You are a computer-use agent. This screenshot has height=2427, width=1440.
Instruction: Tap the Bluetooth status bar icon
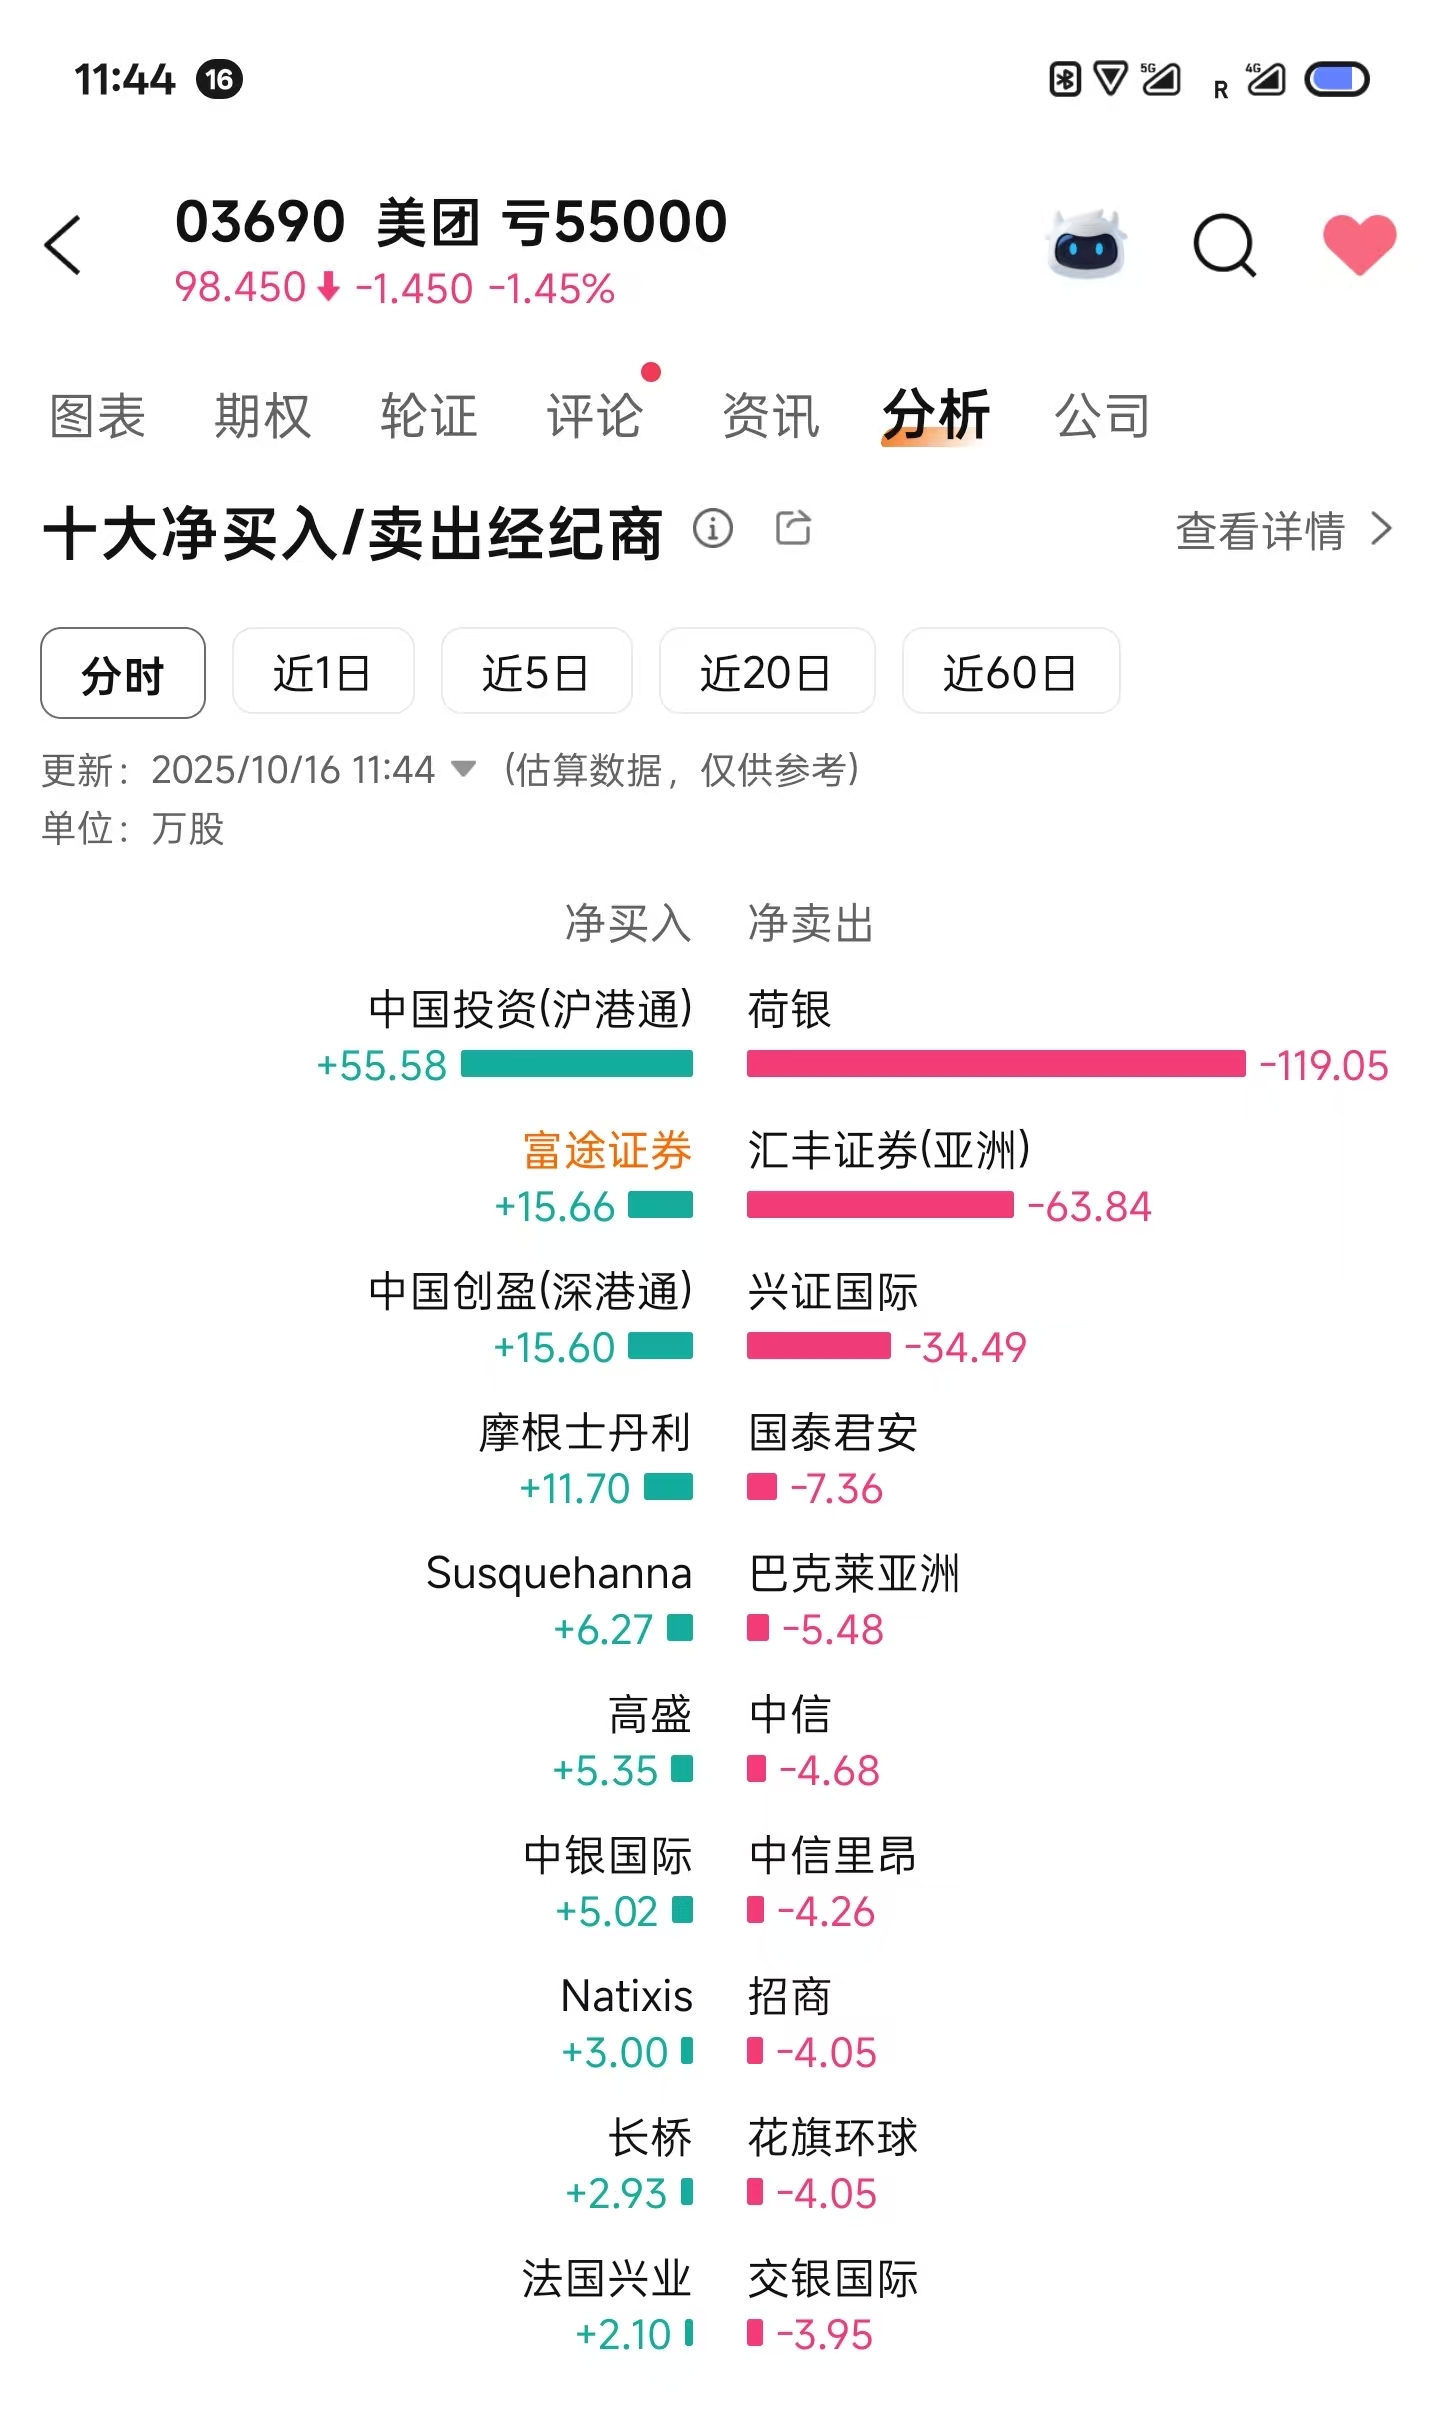click(x=1065, y=79)
